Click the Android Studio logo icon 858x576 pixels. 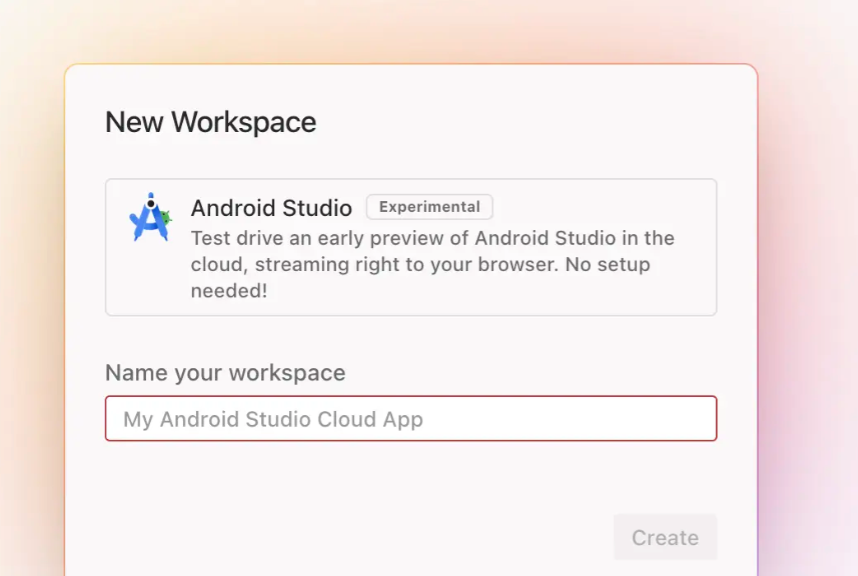point(151,214)
